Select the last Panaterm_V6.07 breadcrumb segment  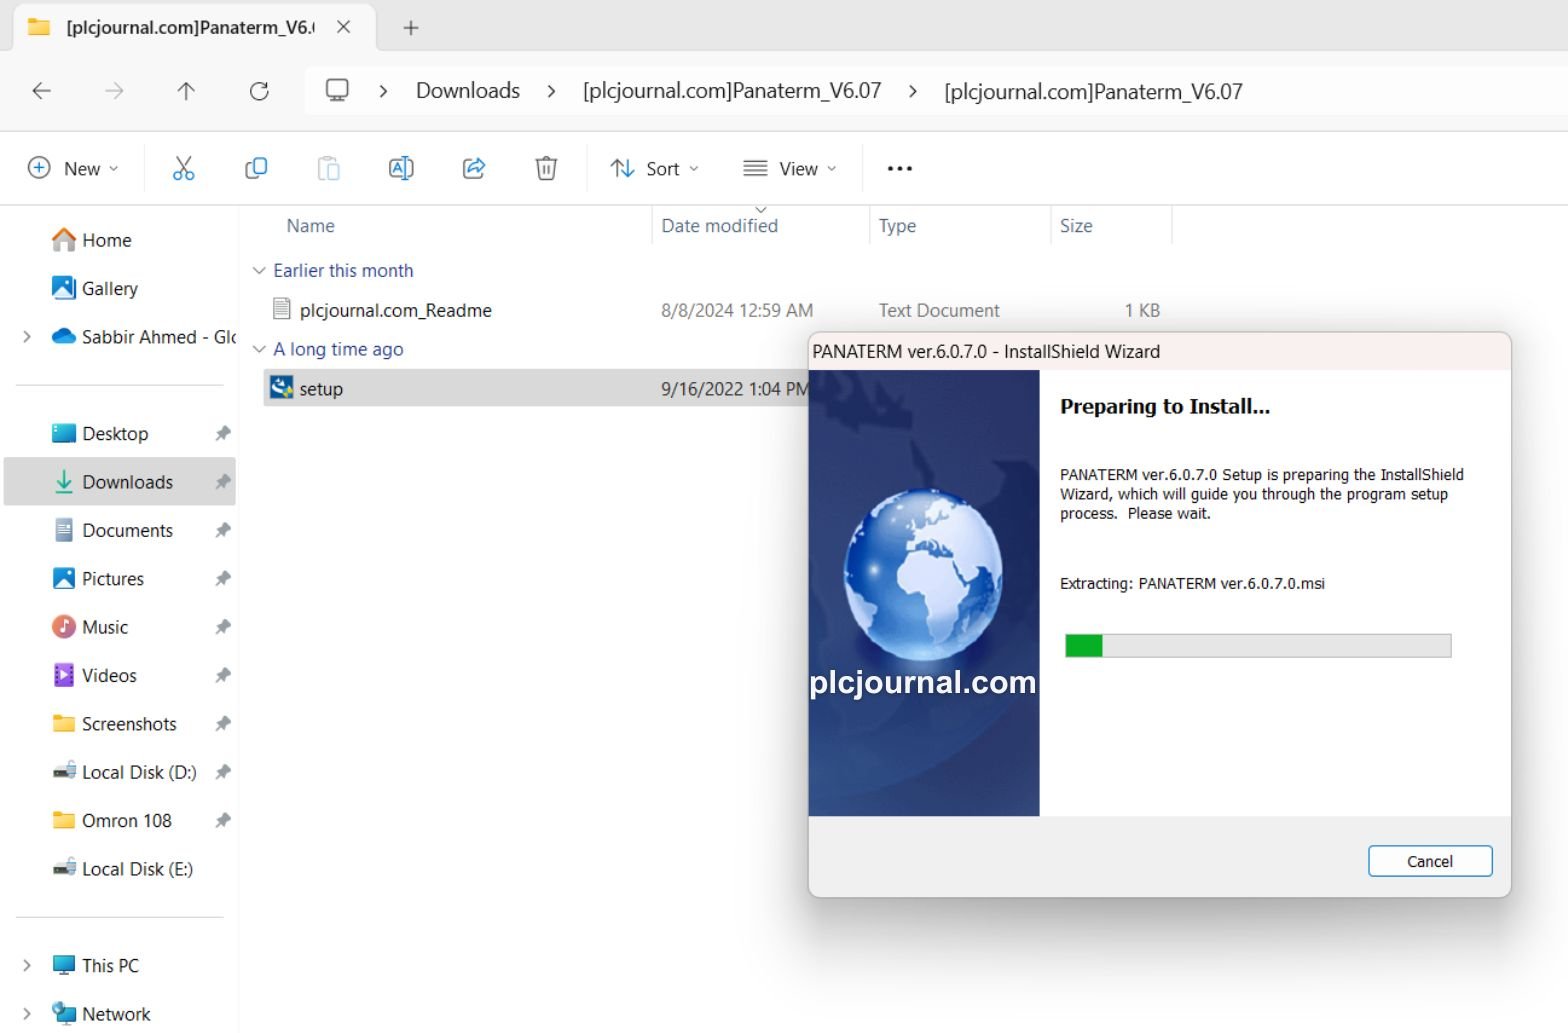tap(1093, 92)
